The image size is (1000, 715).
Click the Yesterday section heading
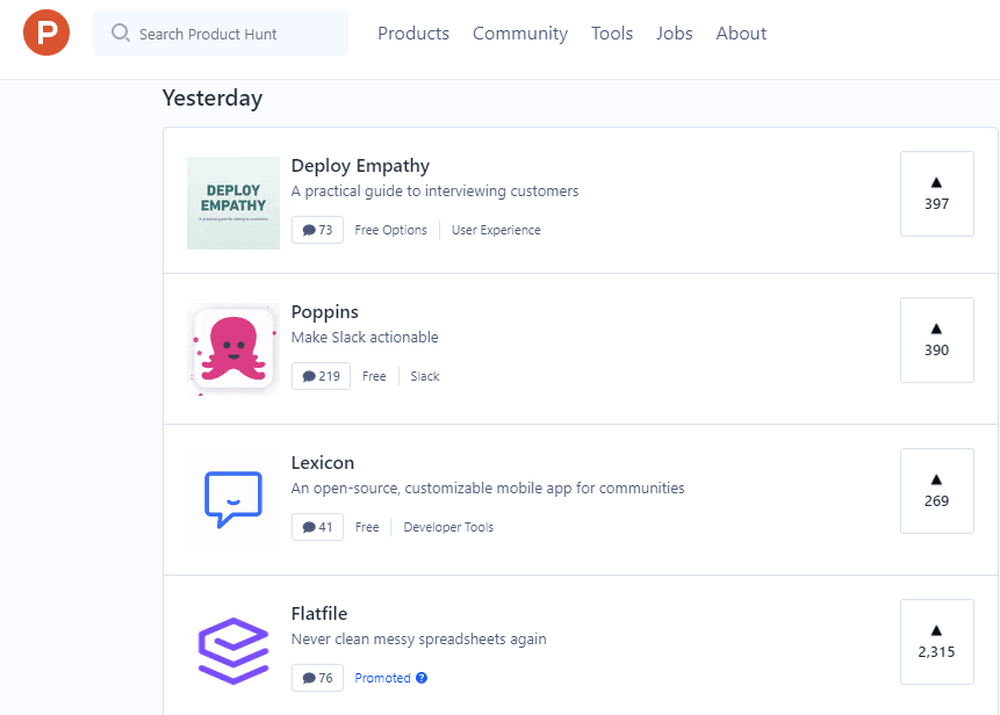(212, 98)
